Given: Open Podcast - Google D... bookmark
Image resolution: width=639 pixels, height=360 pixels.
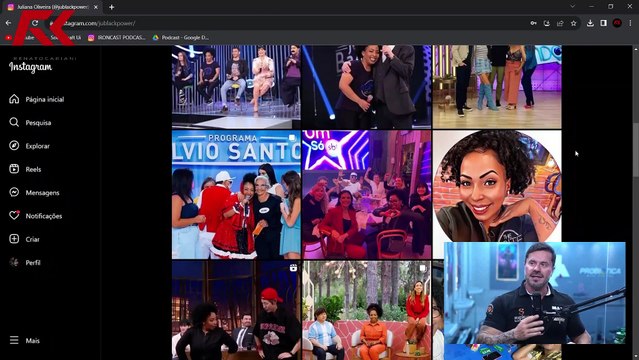Looking at the screenshot, I should (x=181, y=38).
